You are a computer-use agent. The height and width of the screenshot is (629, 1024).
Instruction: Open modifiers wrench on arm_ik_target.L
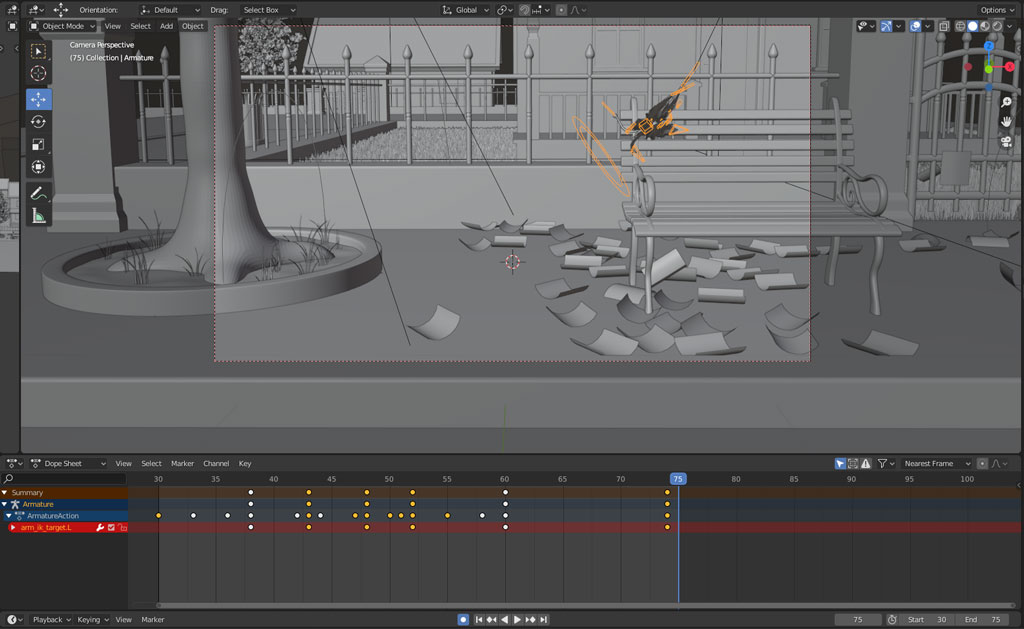coord(100,528)
